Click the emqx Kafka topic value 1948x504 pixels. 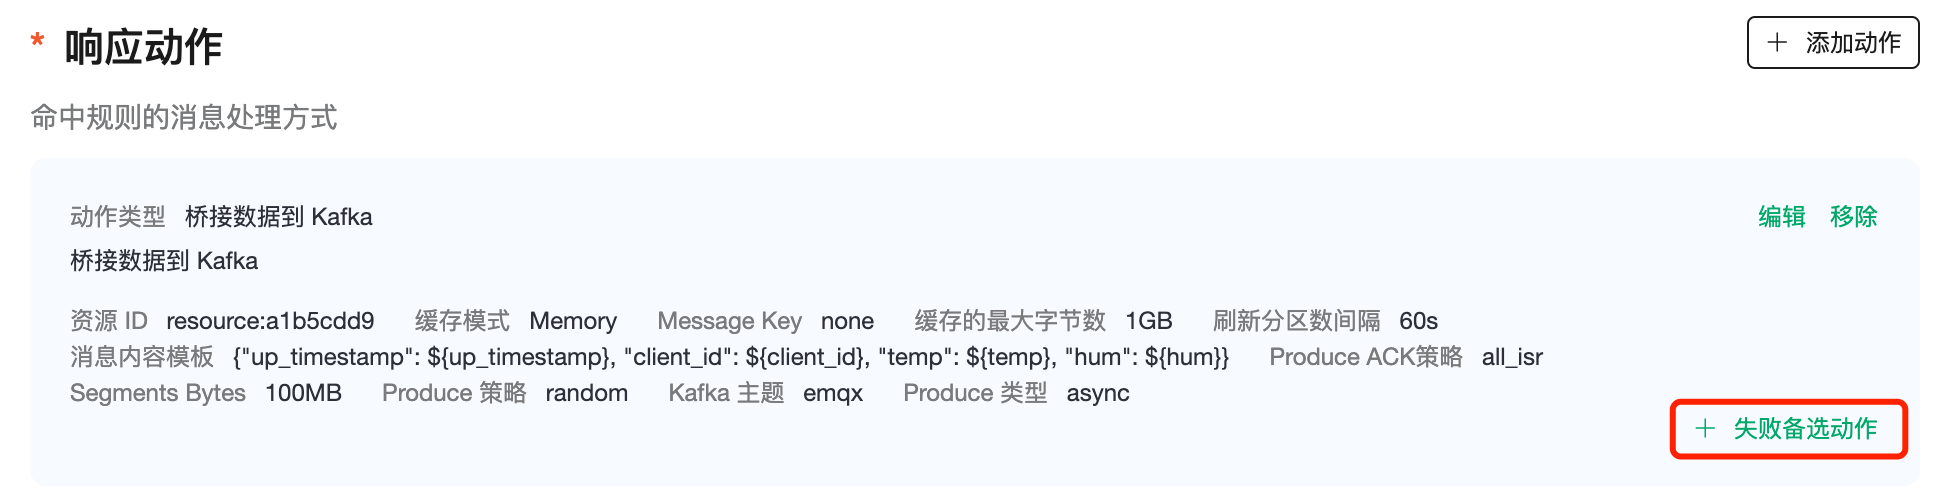point(833,393)
